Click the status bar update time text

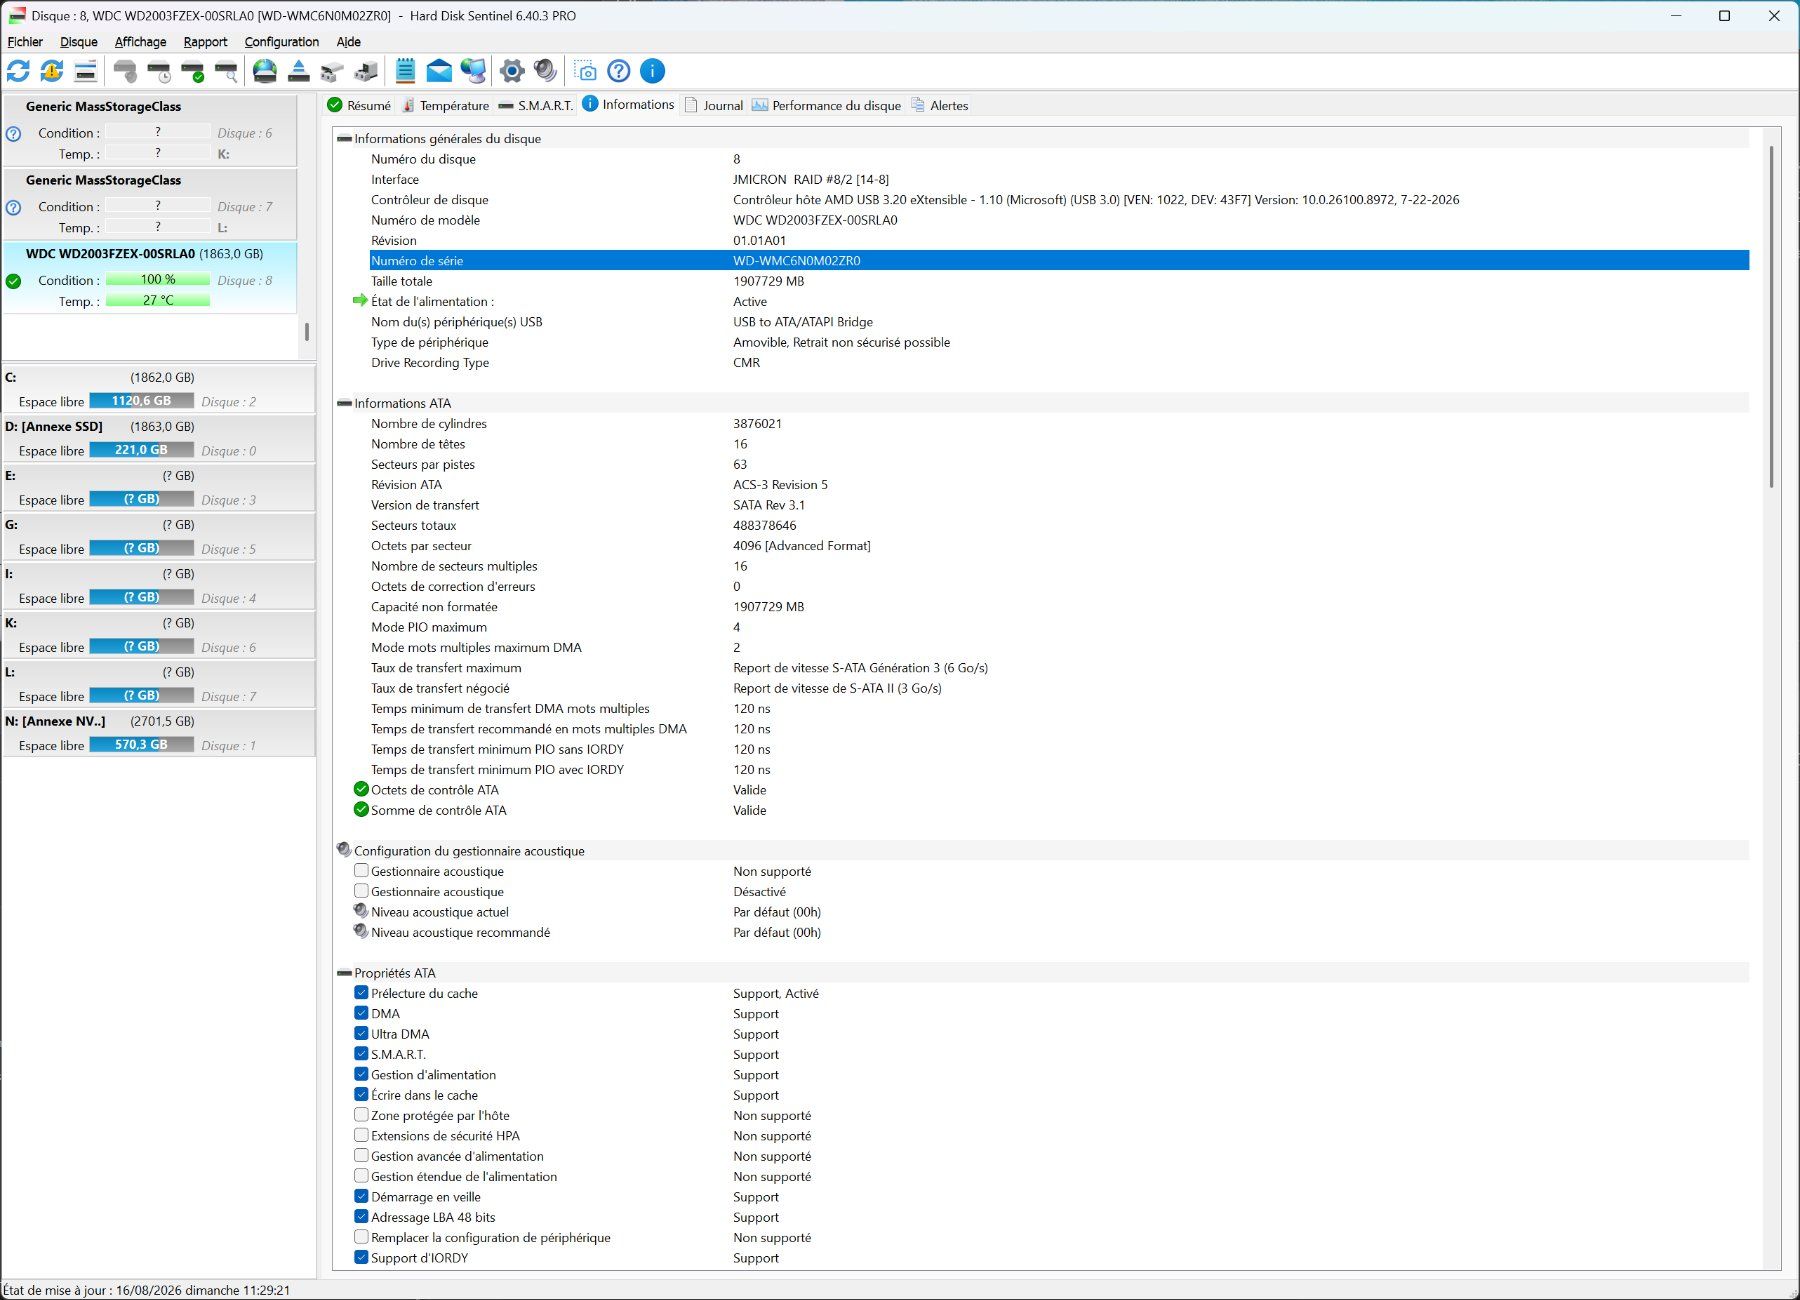pos(146,1290)
